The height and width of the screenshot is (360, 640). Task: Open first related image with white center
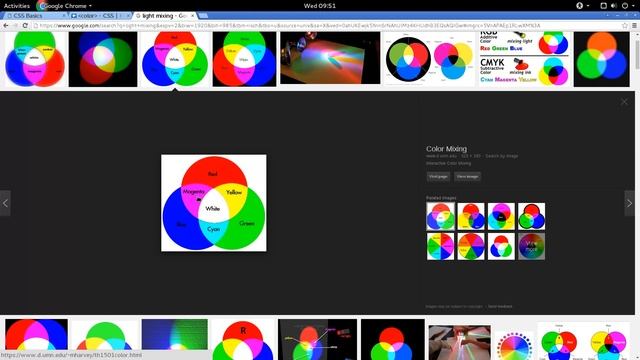pos(440,216)
